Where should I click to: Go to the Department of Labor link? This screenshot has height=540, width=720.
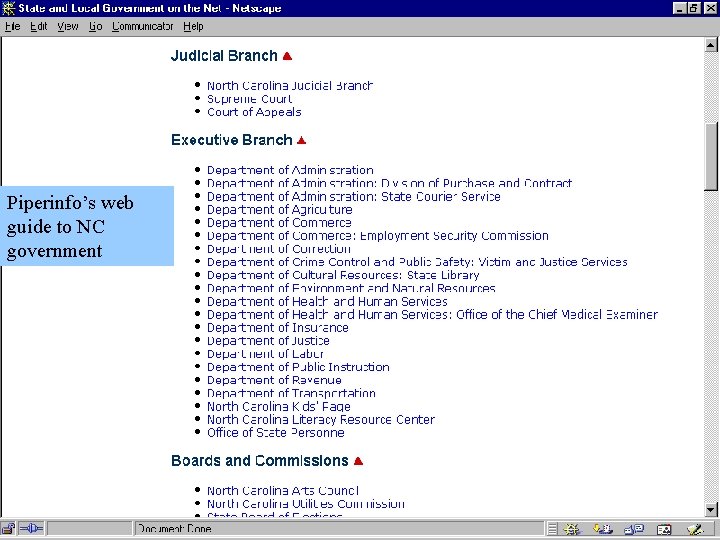265,354
